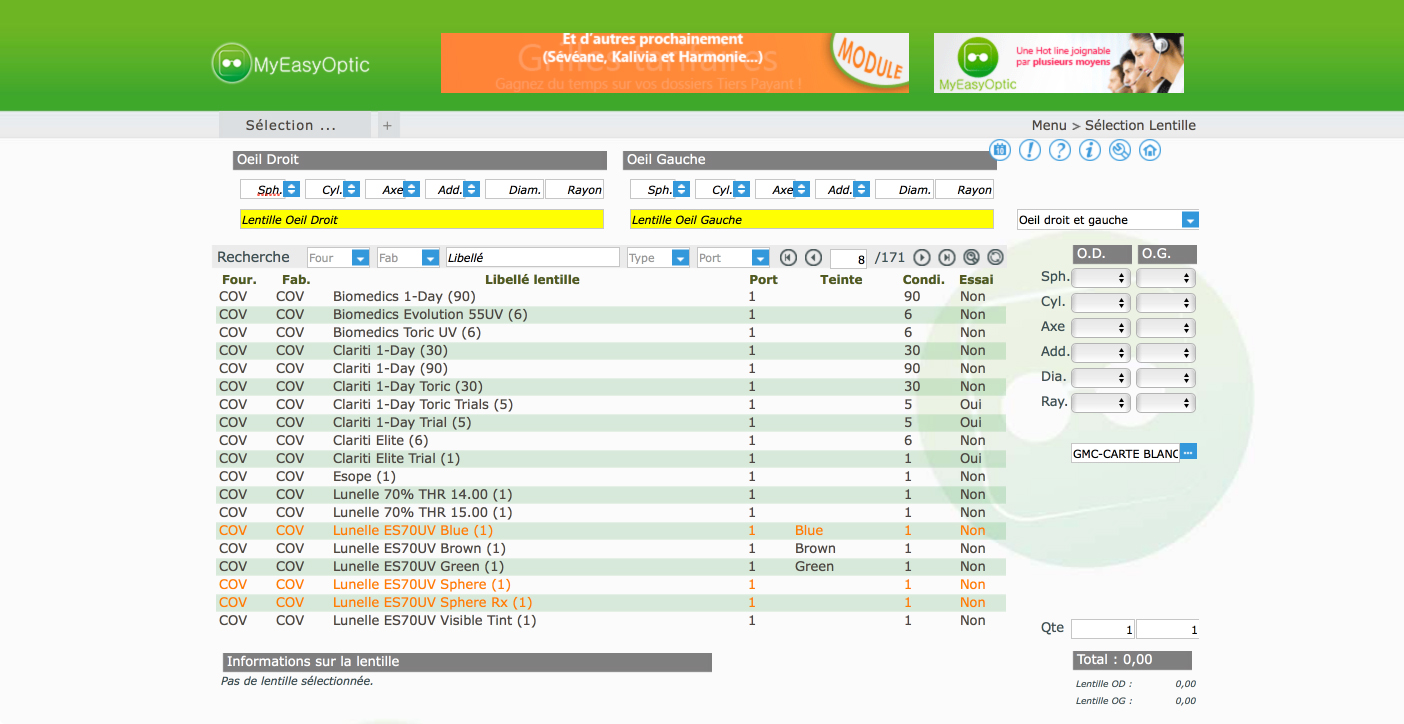
Task: Open the wrench tools icon
Action: pyautogui.click(x=1120, y=150)
